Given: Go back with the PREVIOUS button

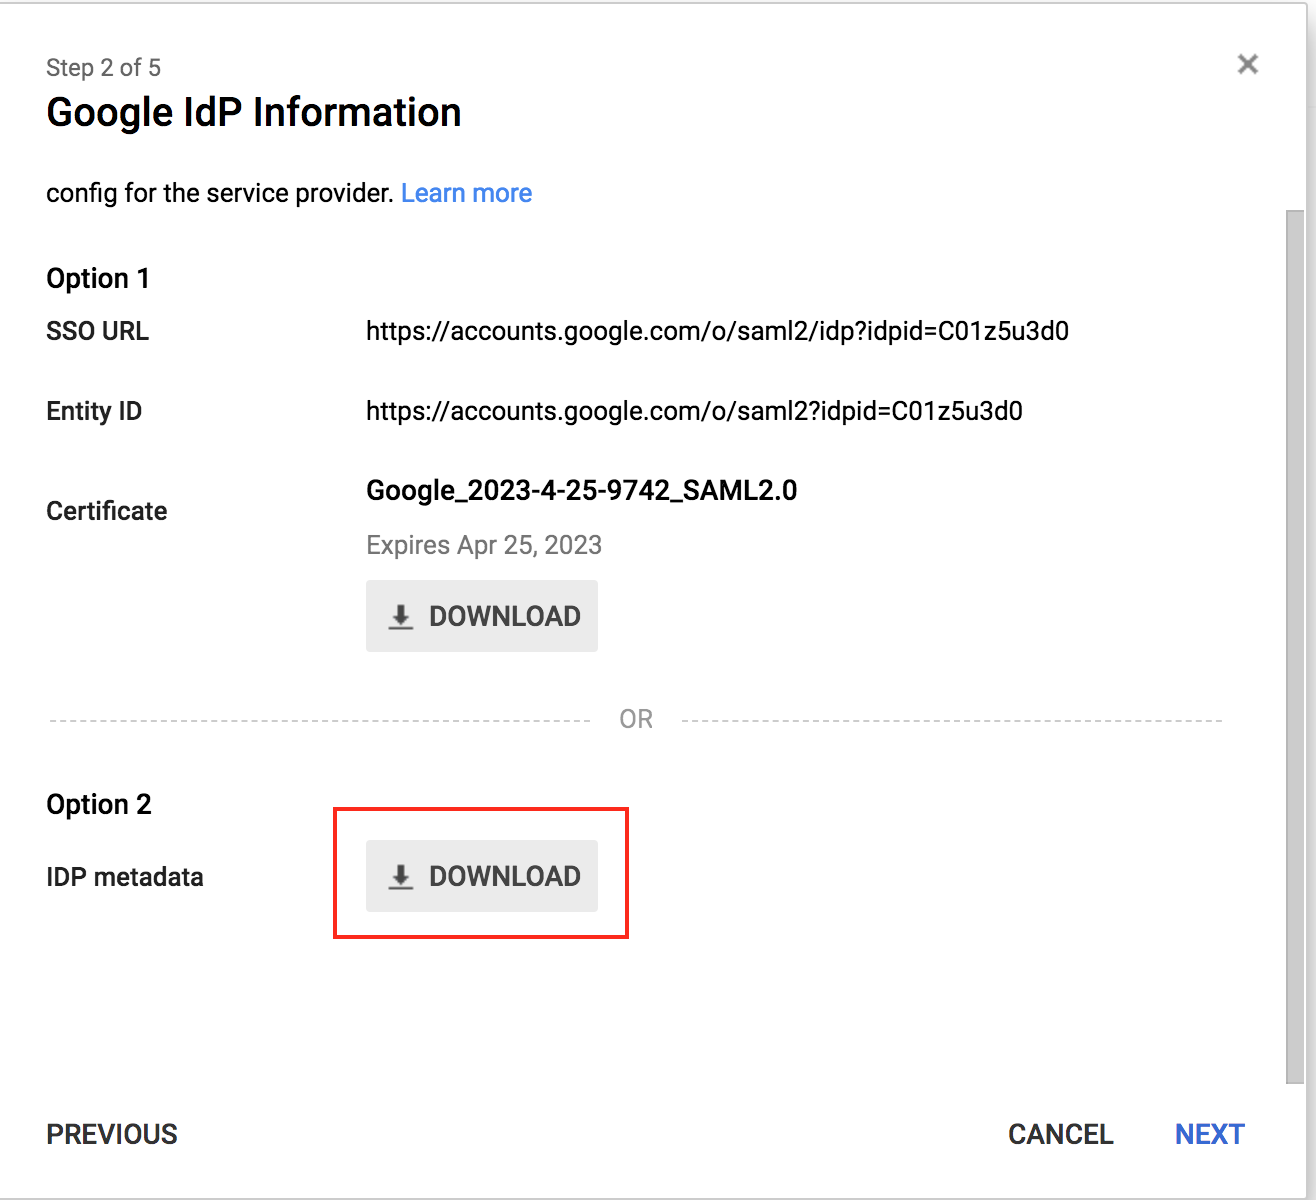Looking at the screenshot, I should coord(112,1134).
